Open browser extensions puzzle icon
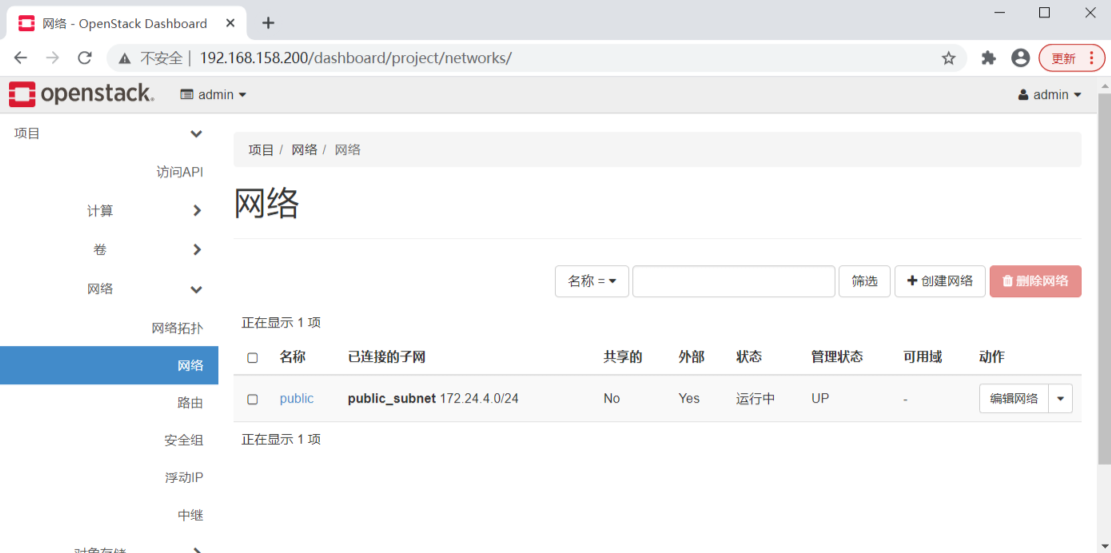1111x553 pixels. coord(988,58)
